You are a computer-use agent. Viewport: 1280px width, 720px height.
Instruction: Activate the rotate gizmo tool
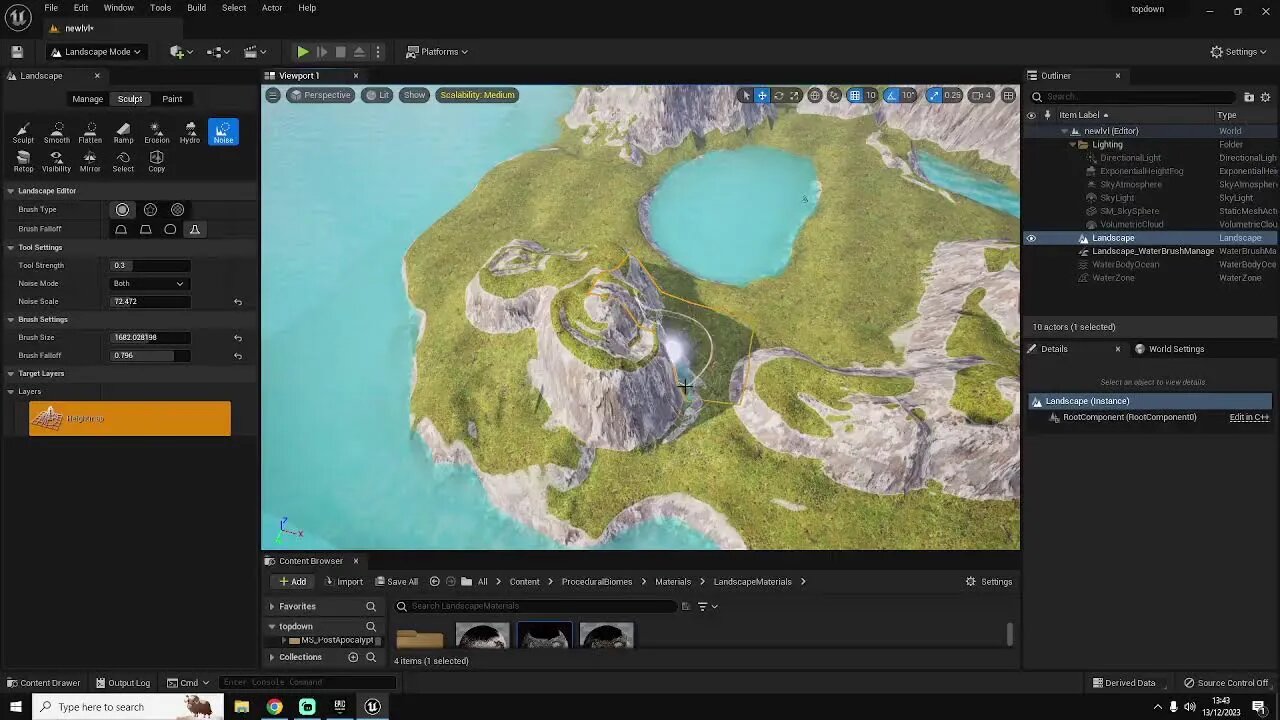(778, 95)
